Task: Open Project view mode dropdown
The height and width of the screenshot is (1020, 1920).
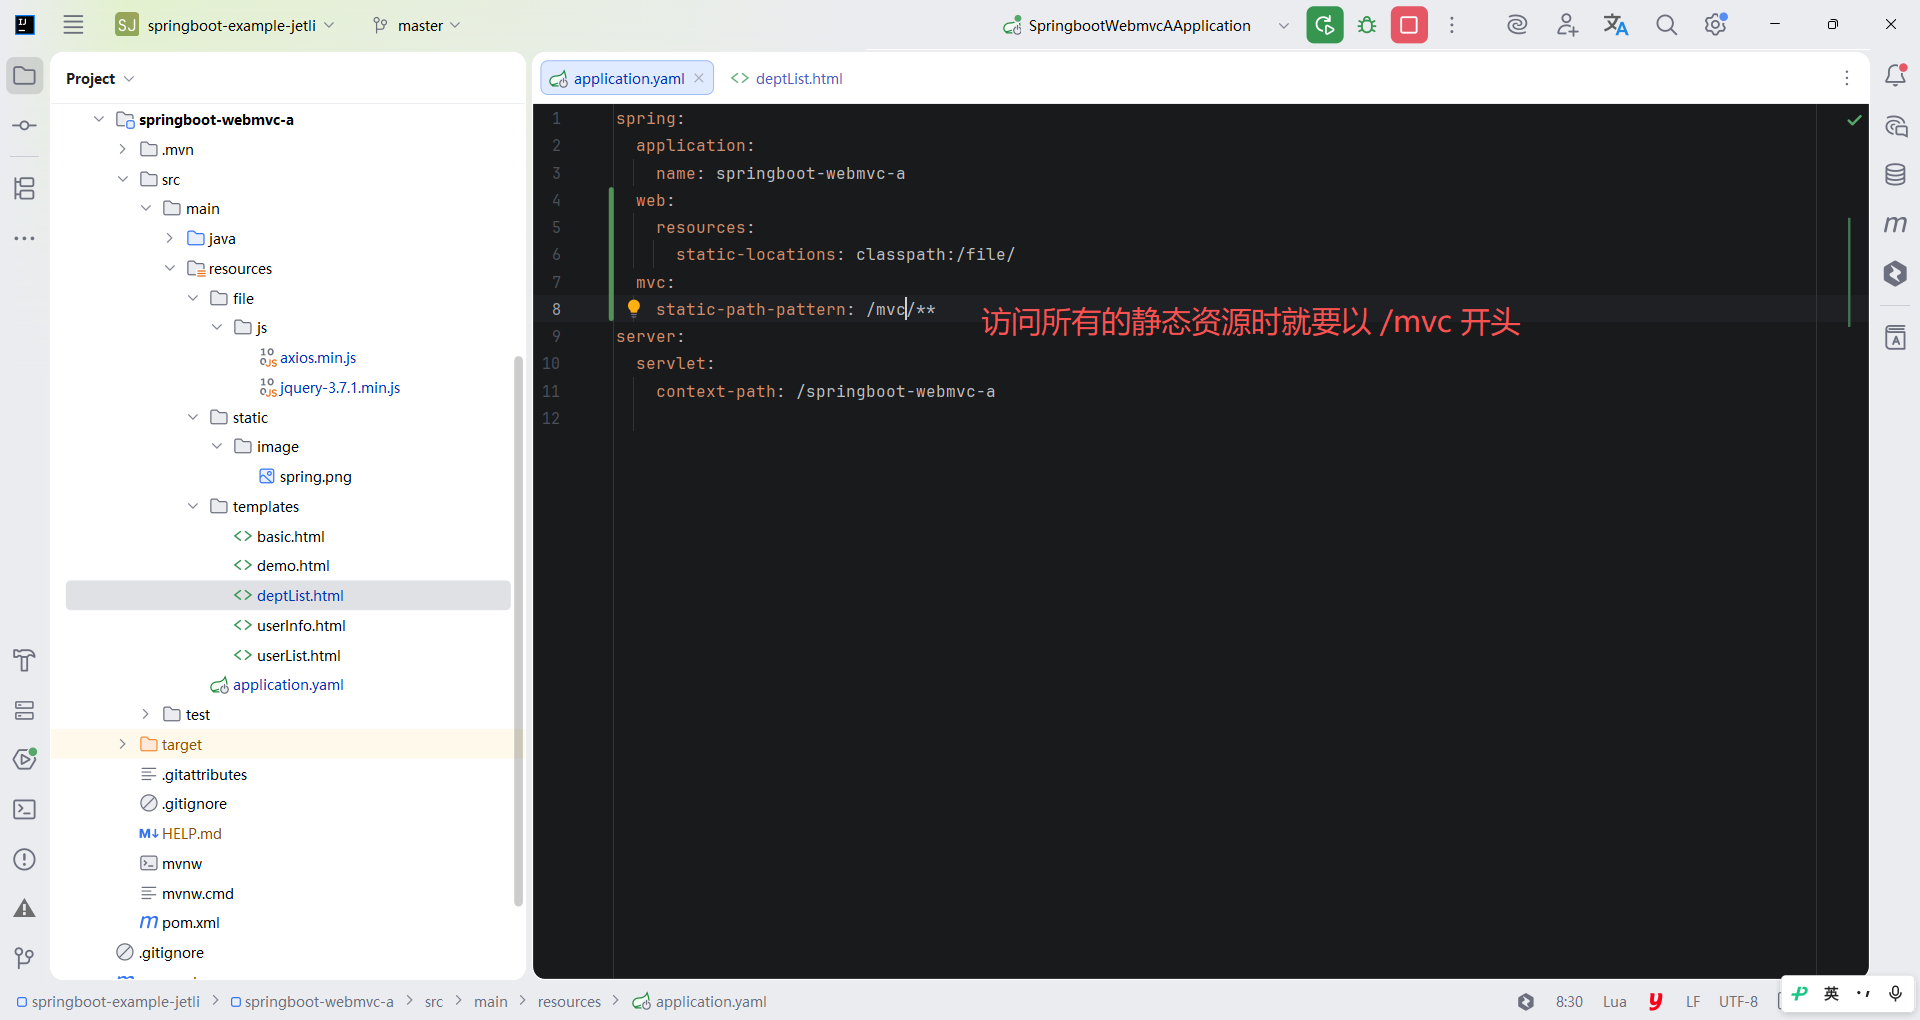Action: click(x=100, y=78)
